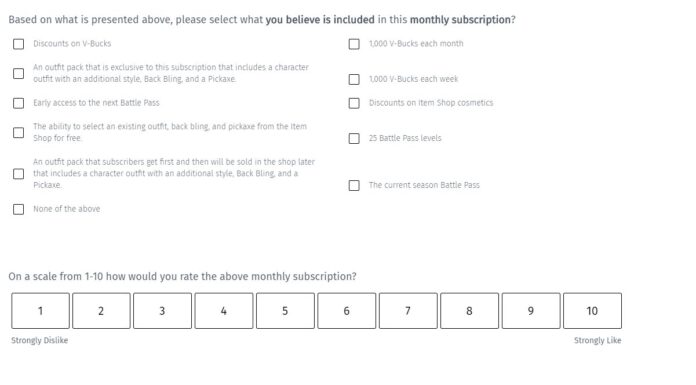Select the 1,000 V-Bucks each week checkbox
This screenshot has height=385, width=696.
coord(354,79)
